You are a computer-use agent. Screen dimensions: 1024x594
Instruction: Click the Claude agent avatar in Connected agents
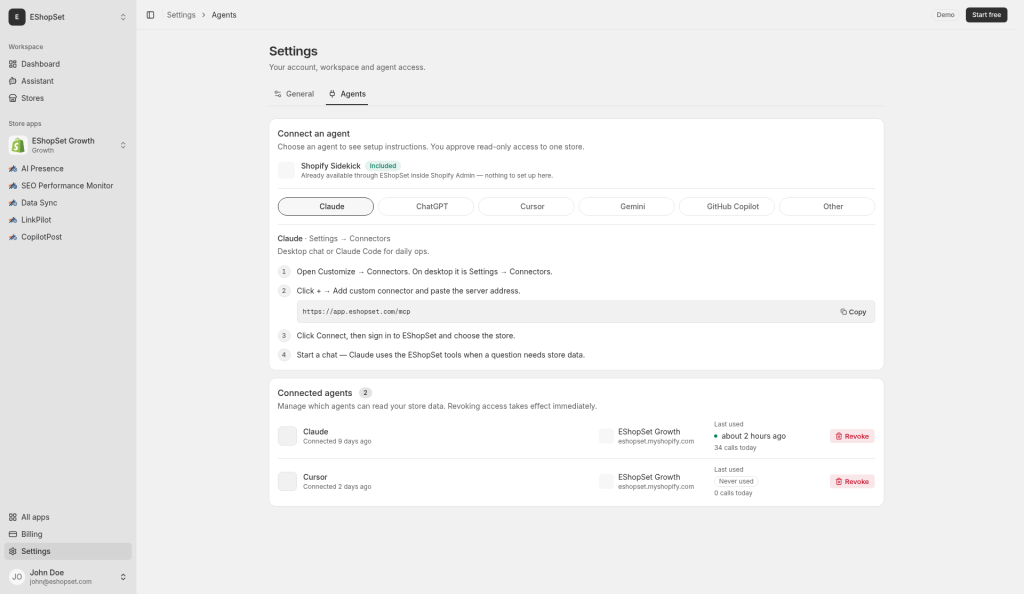coord(287,436)
